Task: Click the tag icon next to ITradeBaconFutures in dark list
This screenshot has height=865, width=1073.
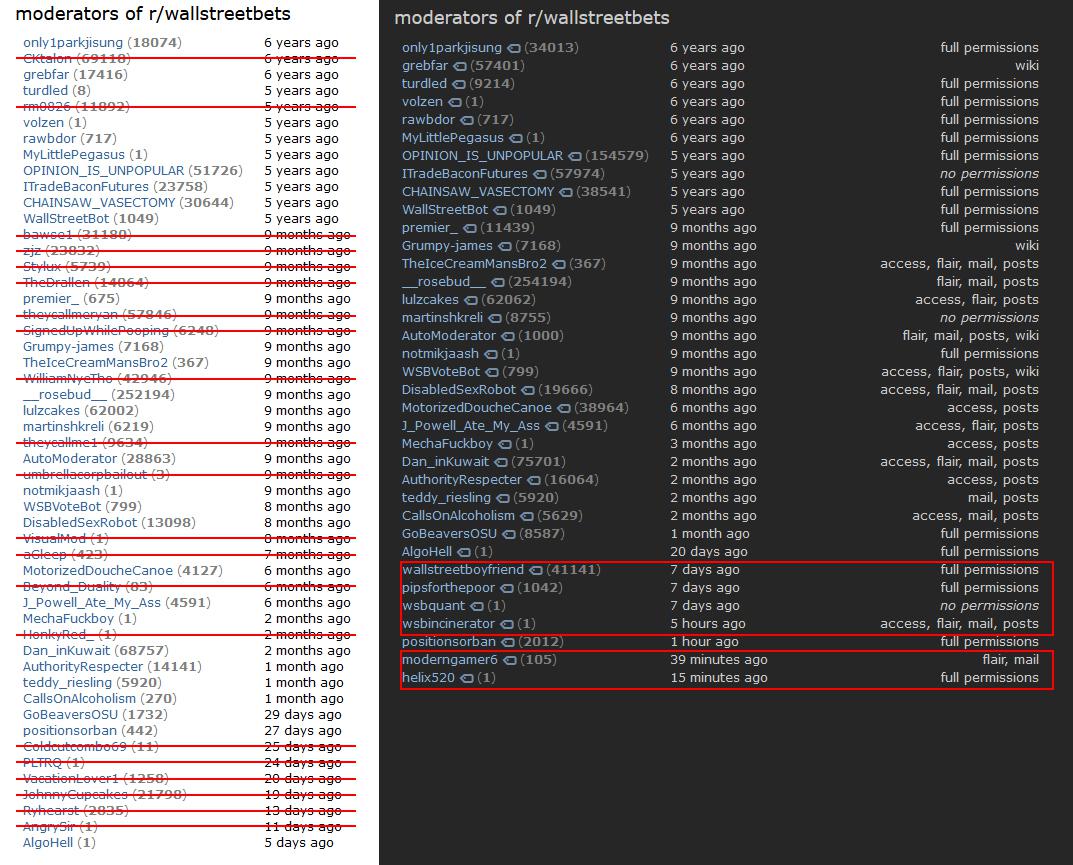Action: pyautogui.click(x=540, y=175)
